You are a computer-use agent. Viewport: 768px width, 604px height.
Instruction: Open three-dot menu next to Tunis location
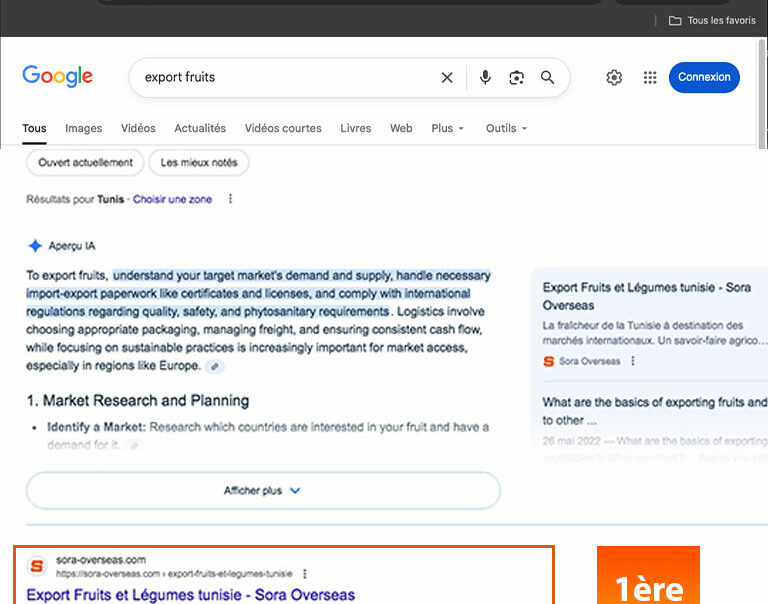click(230, 199)
